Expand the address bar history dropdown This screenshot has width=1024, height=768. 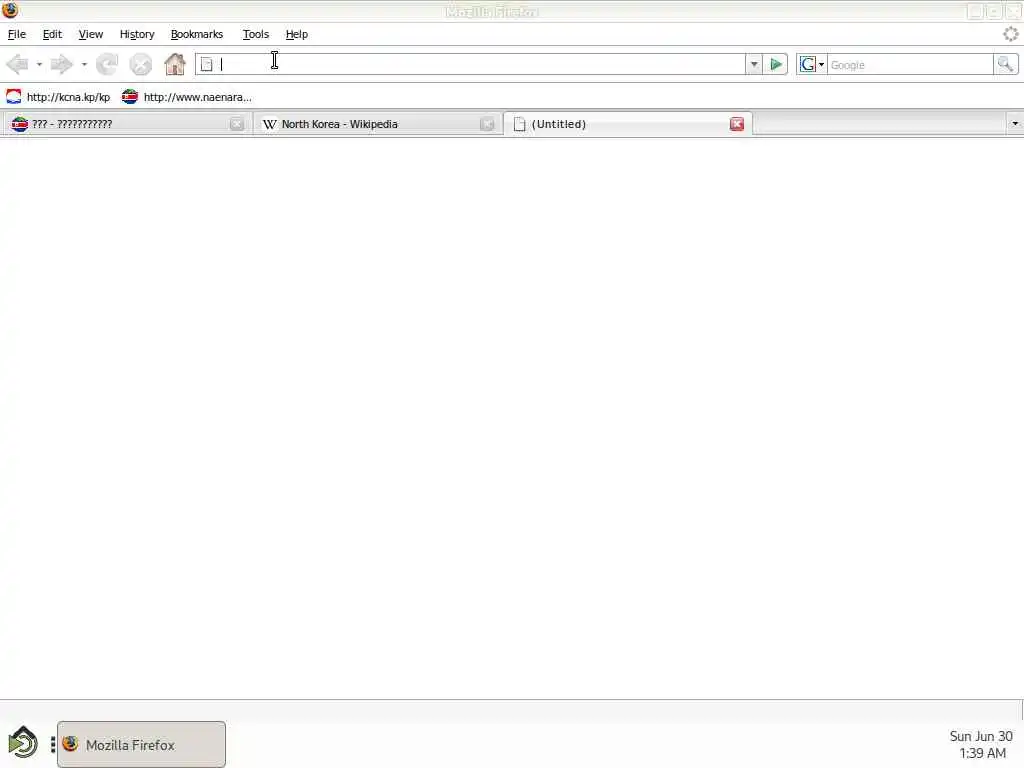click(x=754, y=64)
